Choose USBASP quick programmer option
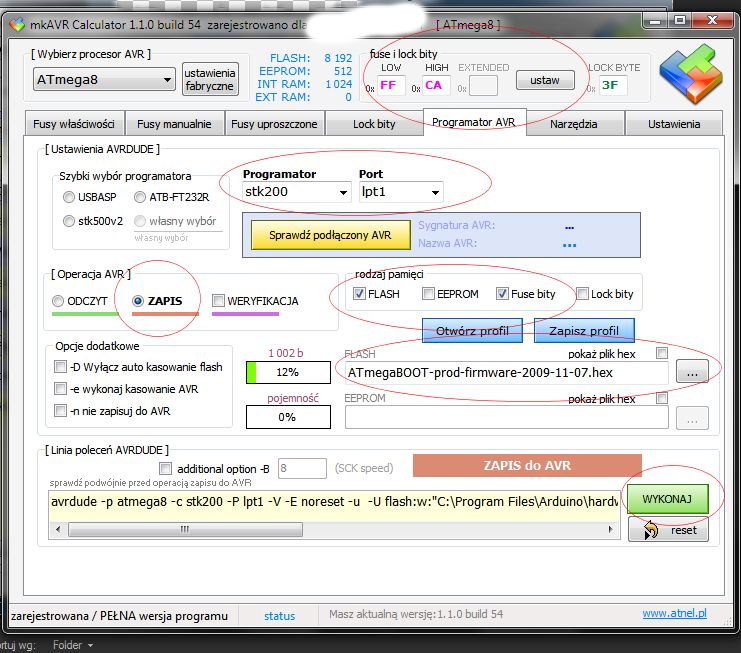This screenshot has height=653, width=741. 69,197
